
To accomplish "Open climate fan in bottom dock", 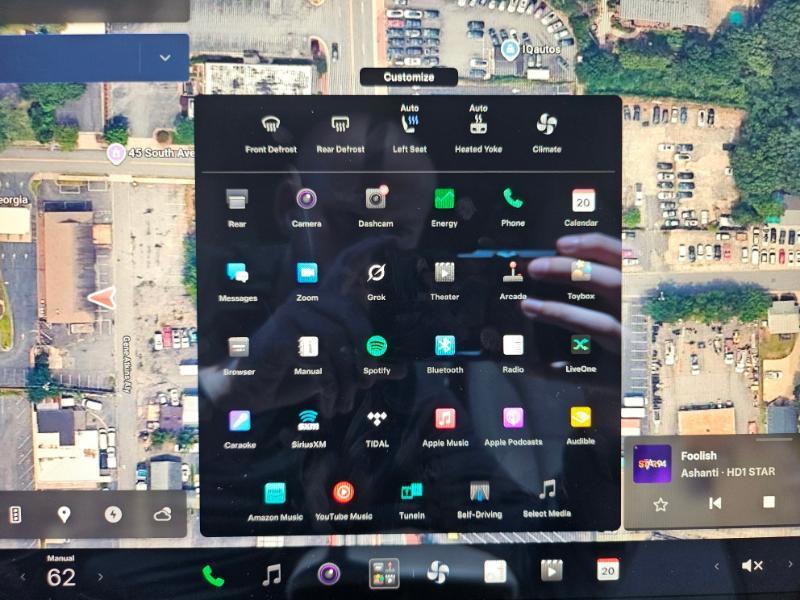I will [438, 572].
